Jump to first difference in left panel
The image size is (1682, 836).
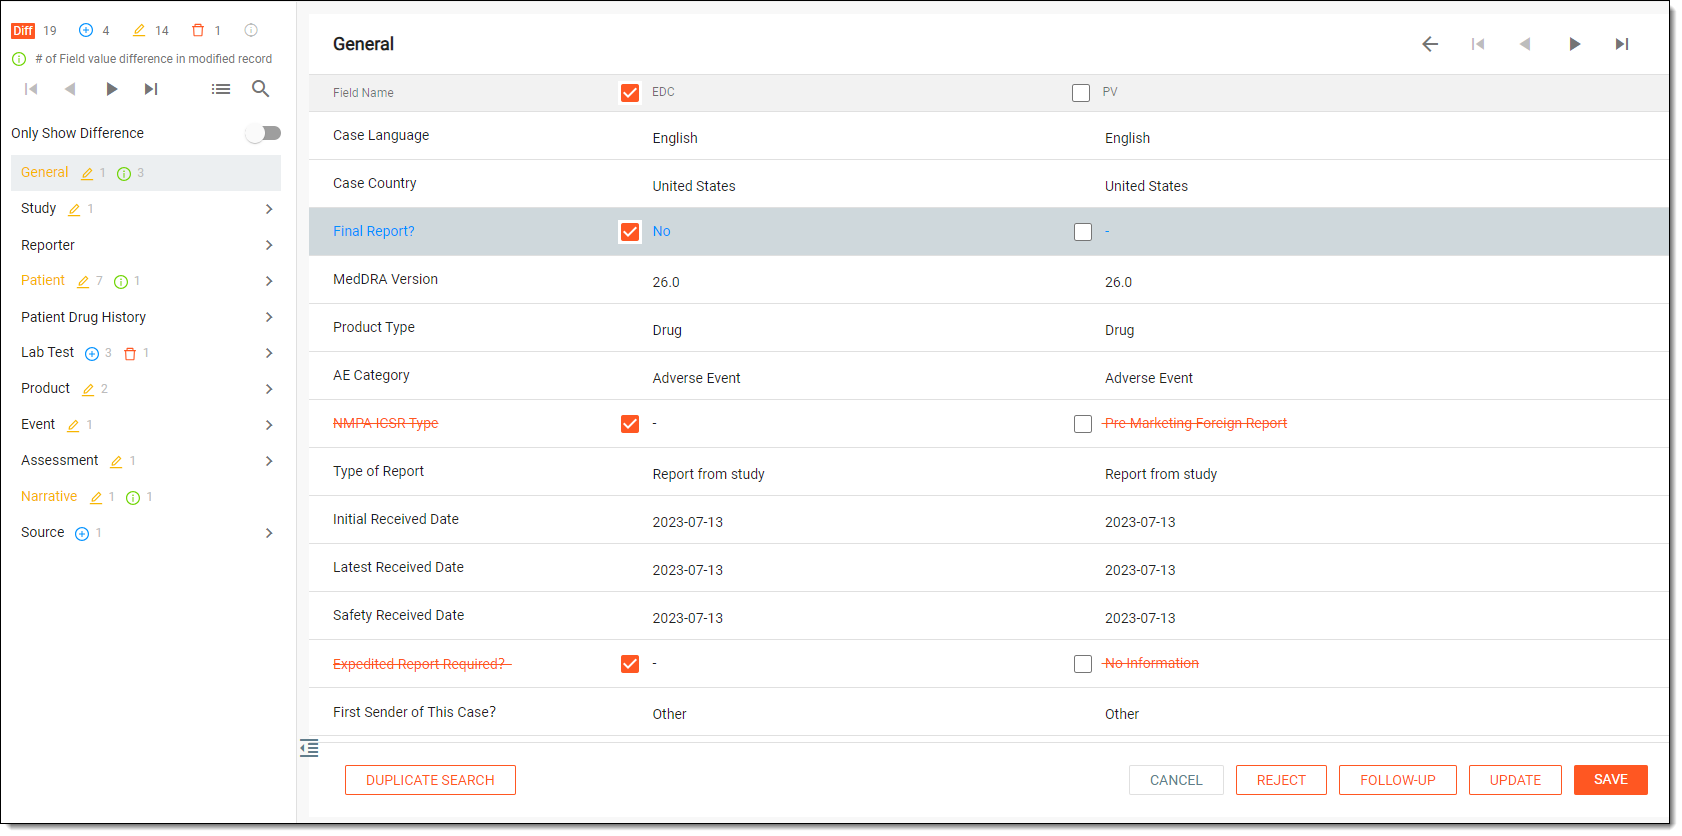point(31,89)
